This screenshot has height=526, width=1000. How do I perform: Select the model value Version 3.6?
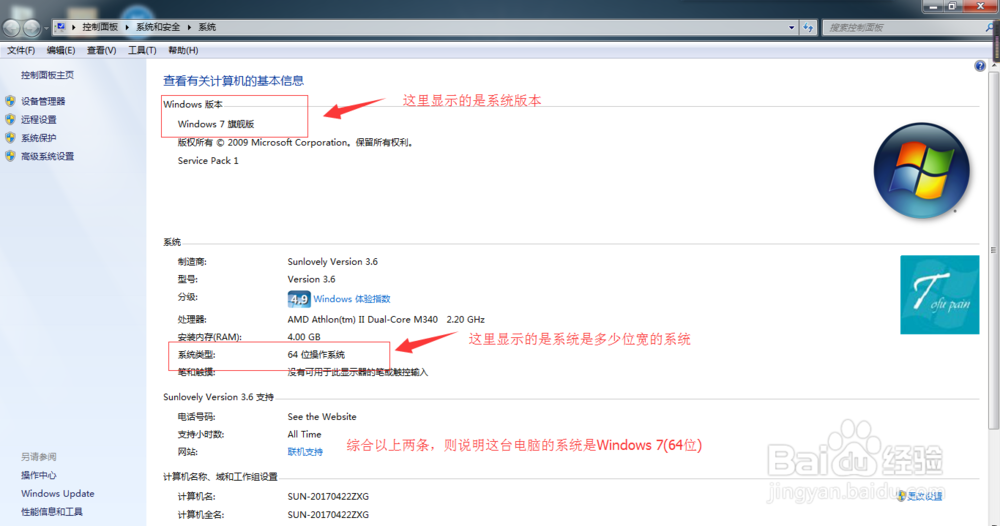(x=311, y=279)
